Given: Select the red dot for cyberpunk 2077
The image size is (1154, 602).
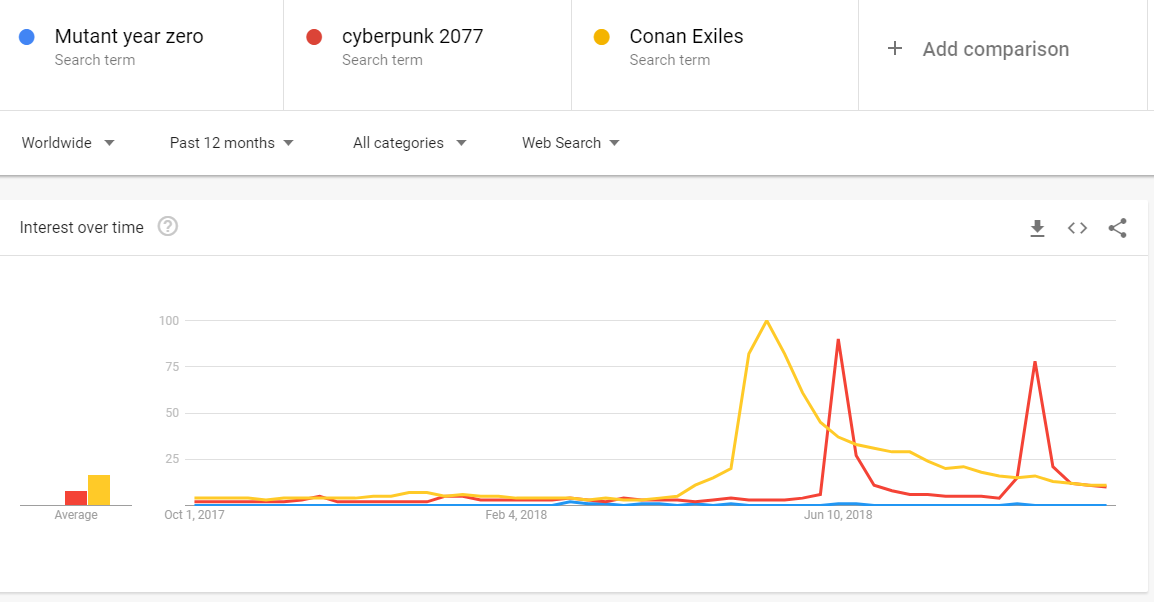Looking at the screenshot, I should click(x=314, y=37).
